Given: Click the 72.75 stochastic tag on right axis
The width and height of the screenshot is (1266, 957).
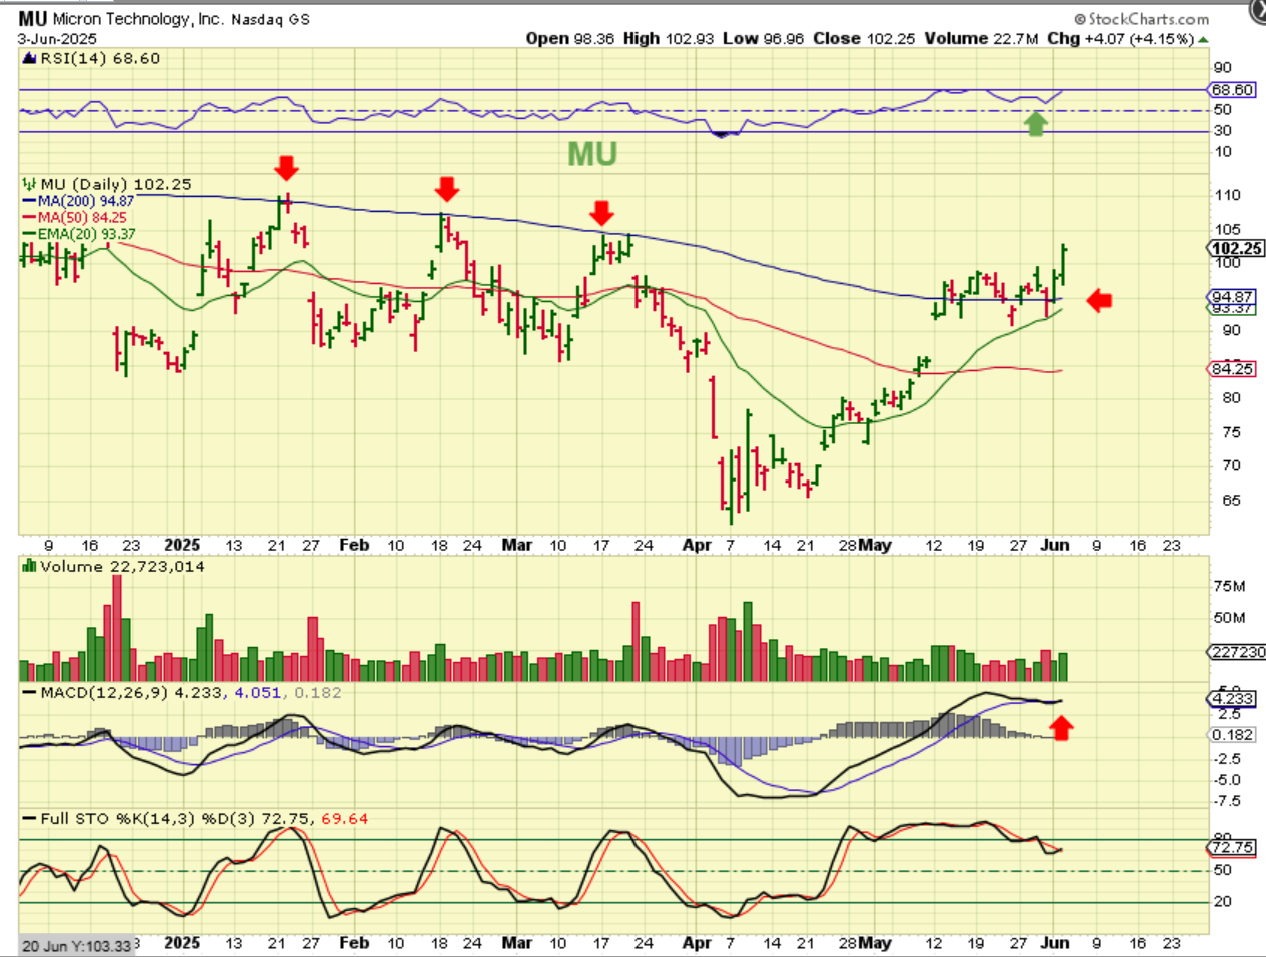Looking at the screenshot, I should click(x=1232, y=848).
